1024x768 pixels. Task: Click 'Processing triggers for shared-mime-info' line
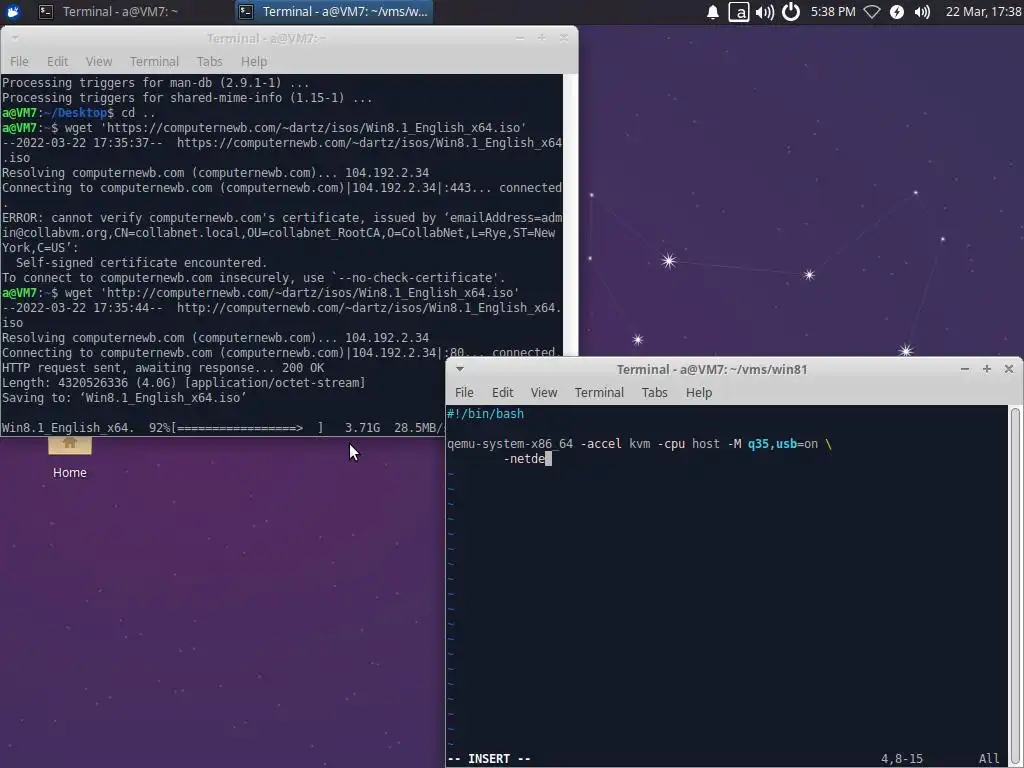(187, 97)
